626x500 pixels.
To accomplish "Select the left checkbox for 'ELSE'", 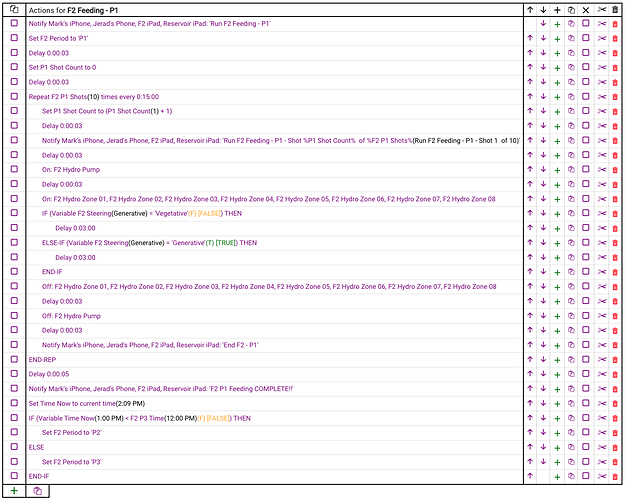I will pyautogui.click(x=14, y=446).
